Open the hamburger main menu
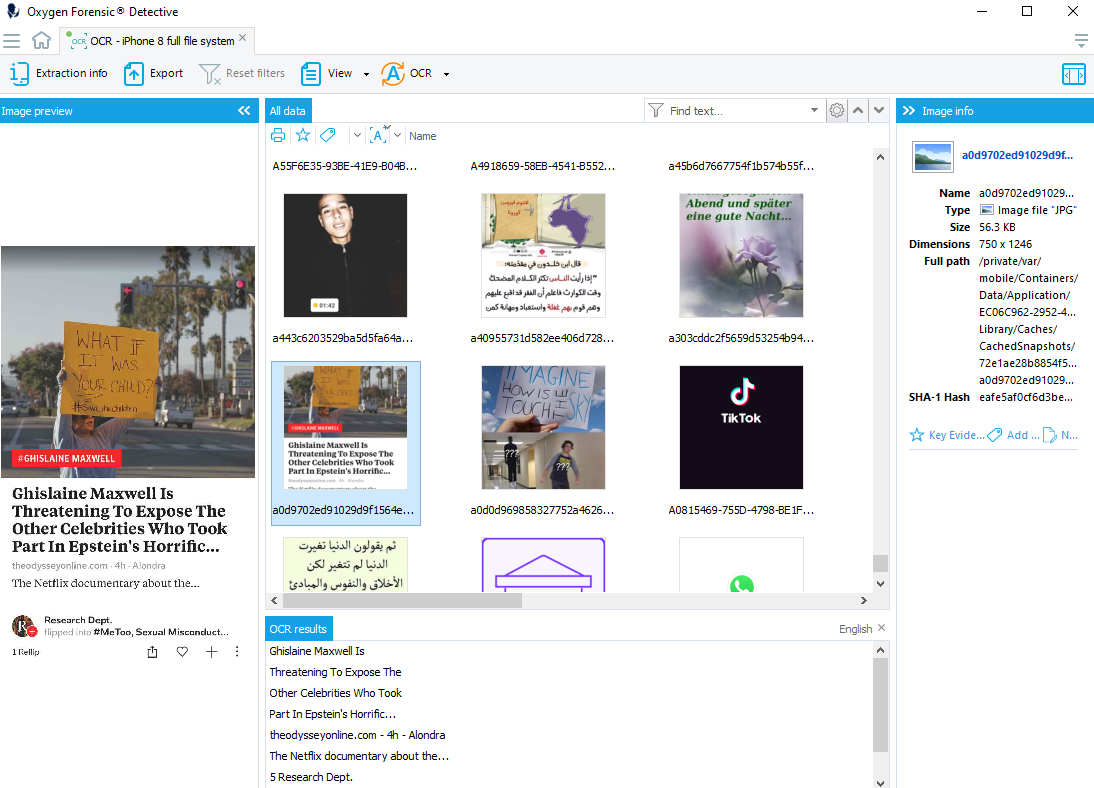 pyautogui.click(x=12, y=41)
